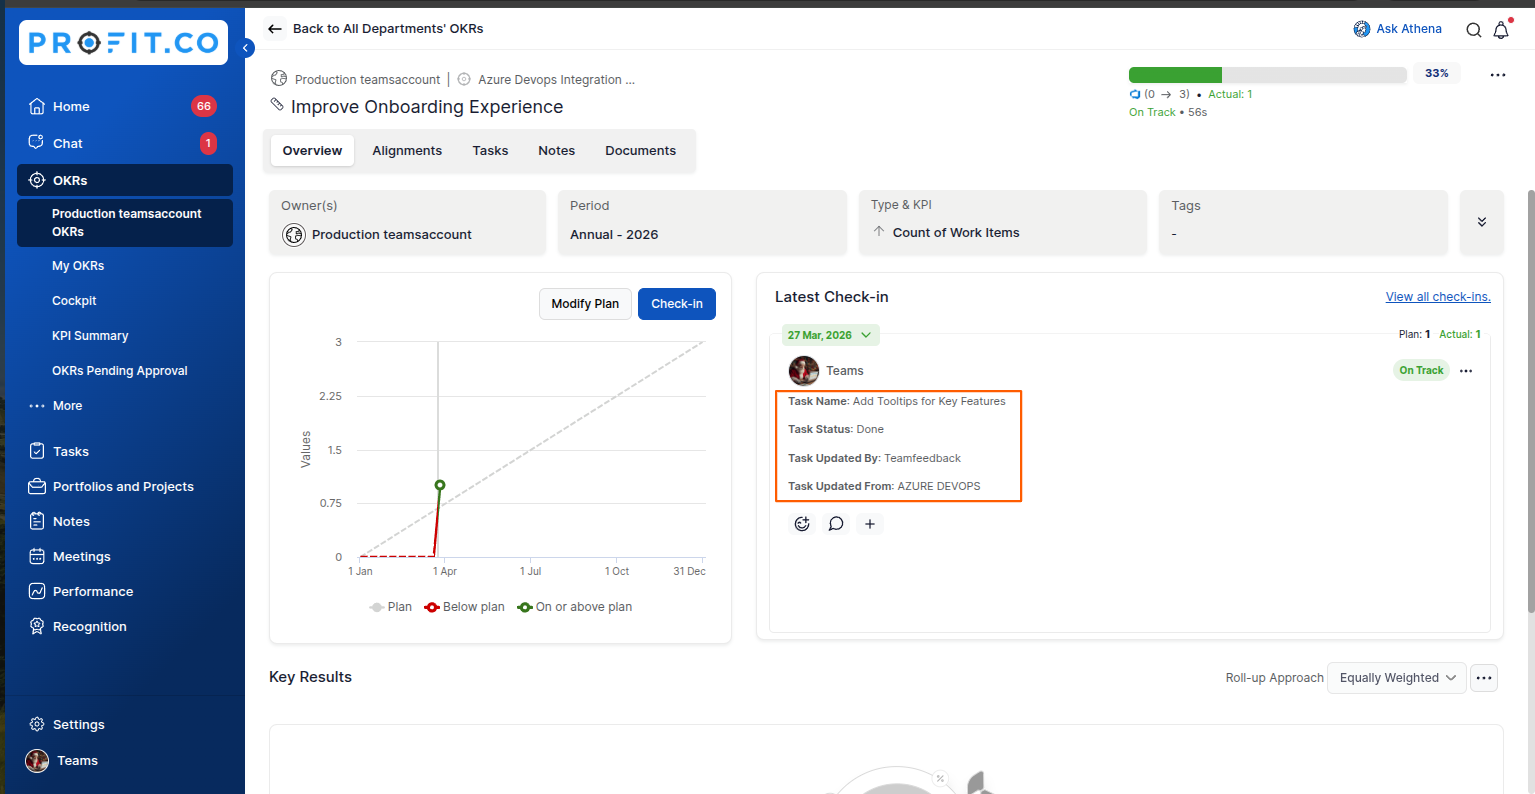The height and width of the screenshot is (794, 1535).
Task: Expand More sidebar options
Action: coord(56,406)
